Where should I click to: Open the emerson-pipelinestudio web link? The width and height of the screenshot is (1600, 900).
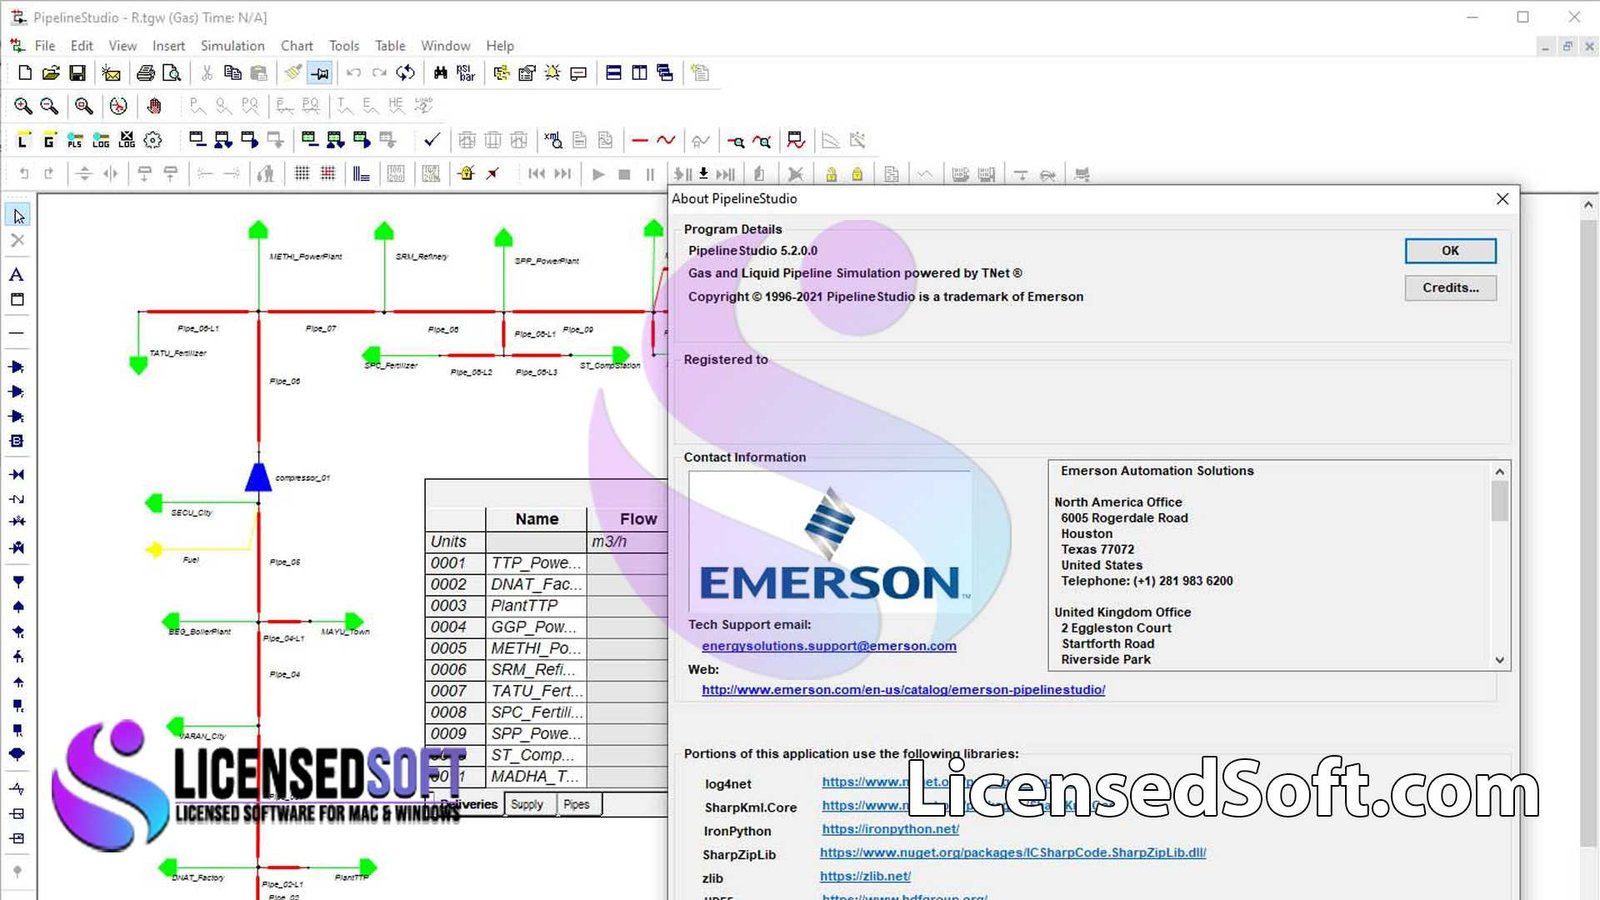903,690
